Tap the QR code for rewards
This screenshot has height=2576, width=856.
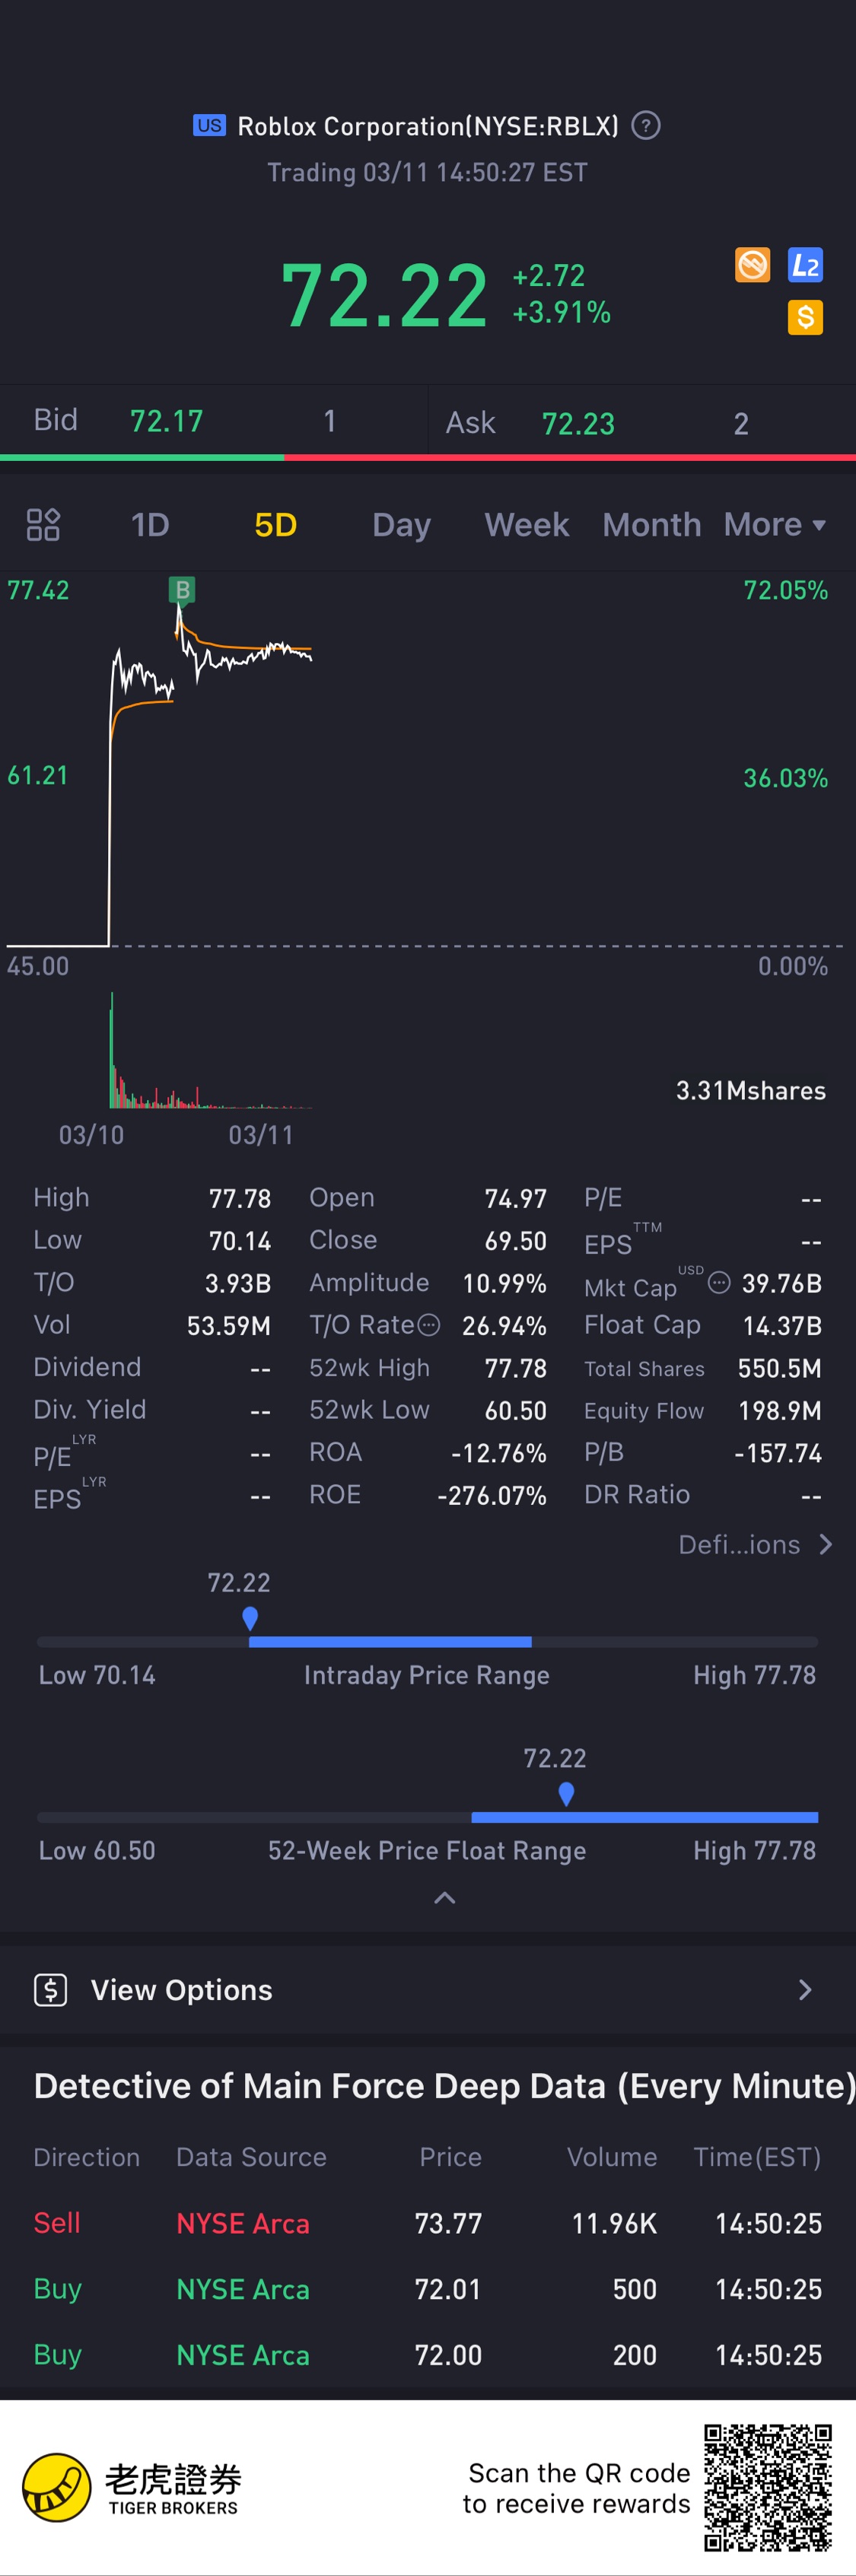768,2487
